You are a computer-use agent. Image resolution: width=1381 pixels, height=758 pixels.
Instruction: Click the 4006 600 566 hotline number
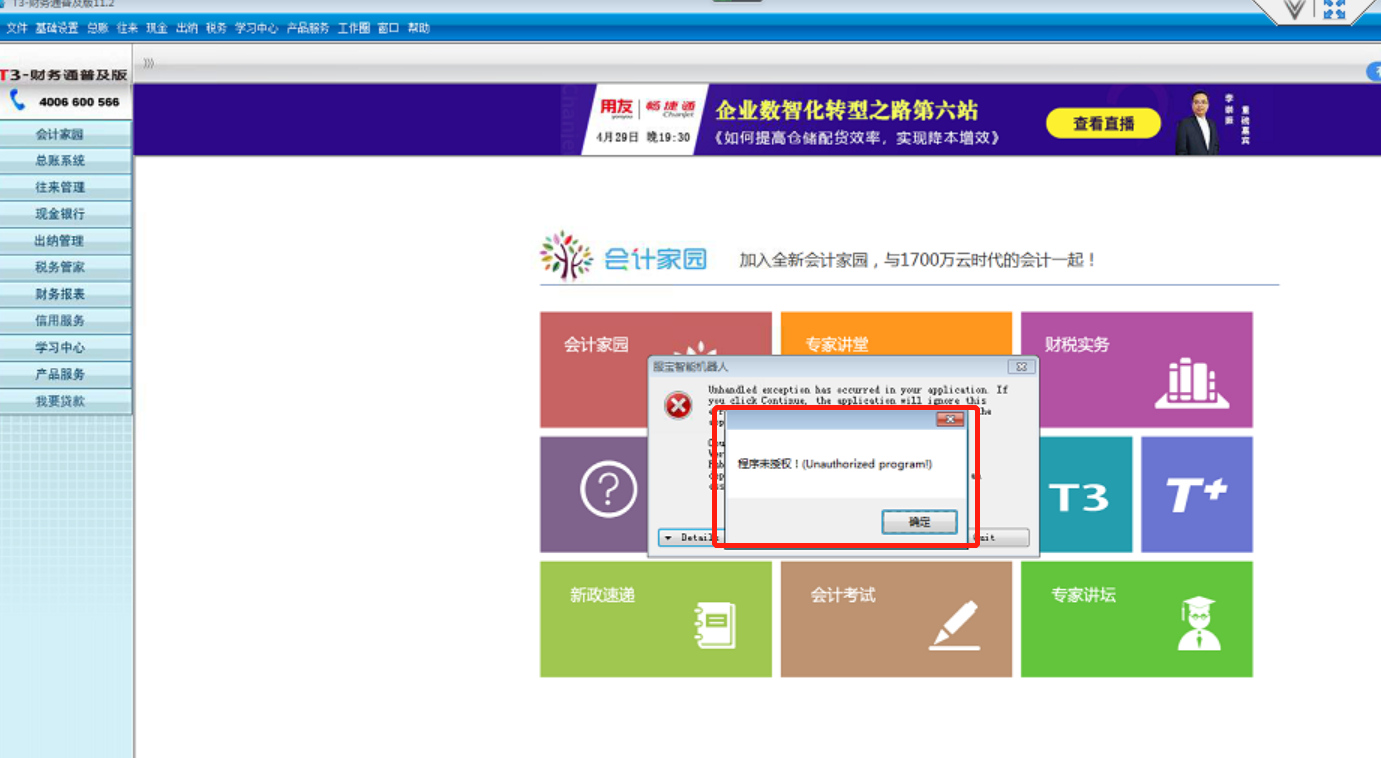[79, 102]
